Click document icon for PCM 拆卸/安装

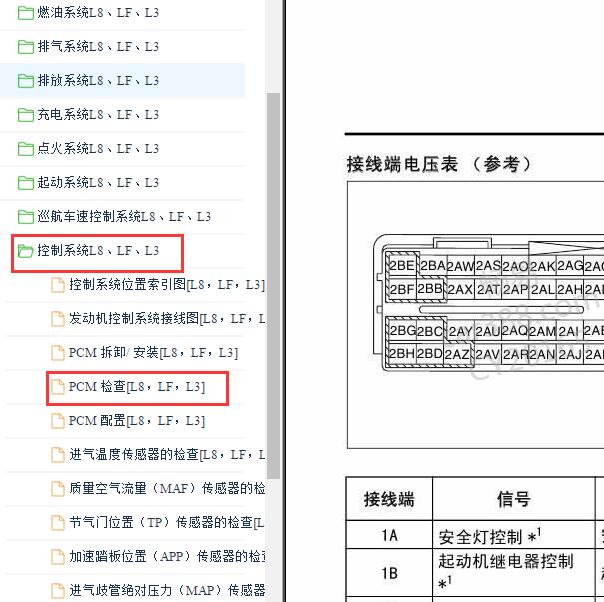[x=58, y=353]
